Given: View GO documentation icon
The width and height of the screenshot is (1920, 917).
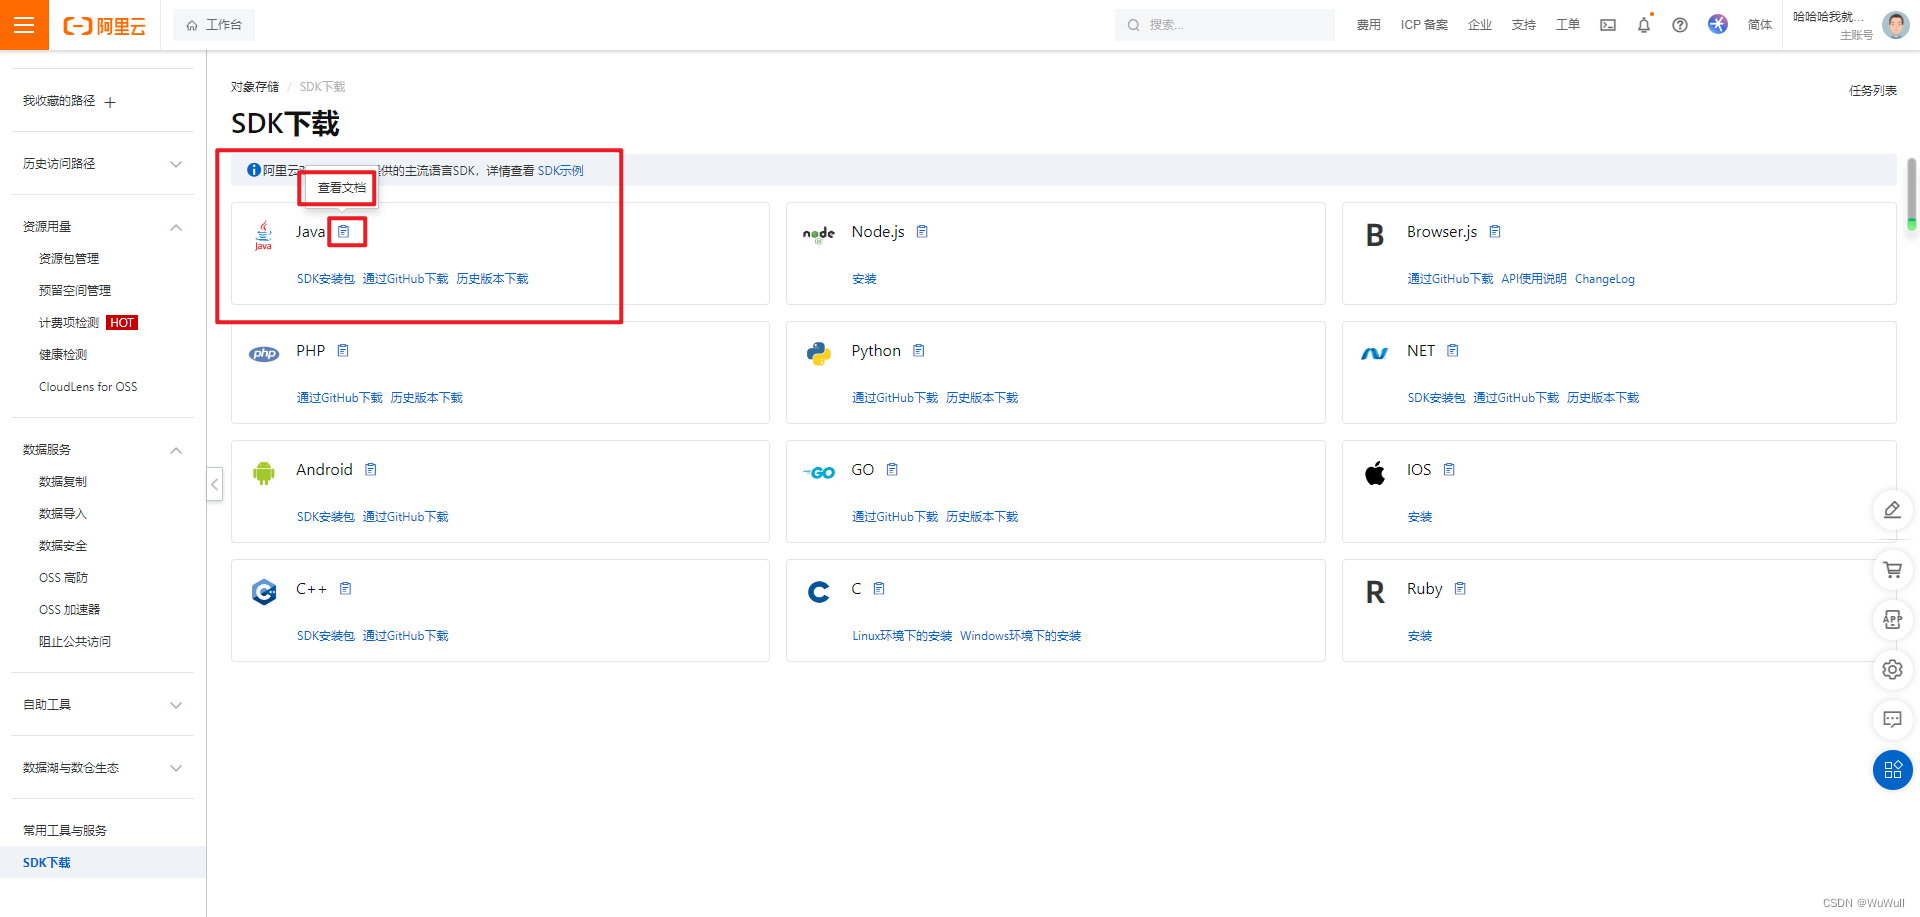Looking at the screenshot, I should (x=893, y=470).
